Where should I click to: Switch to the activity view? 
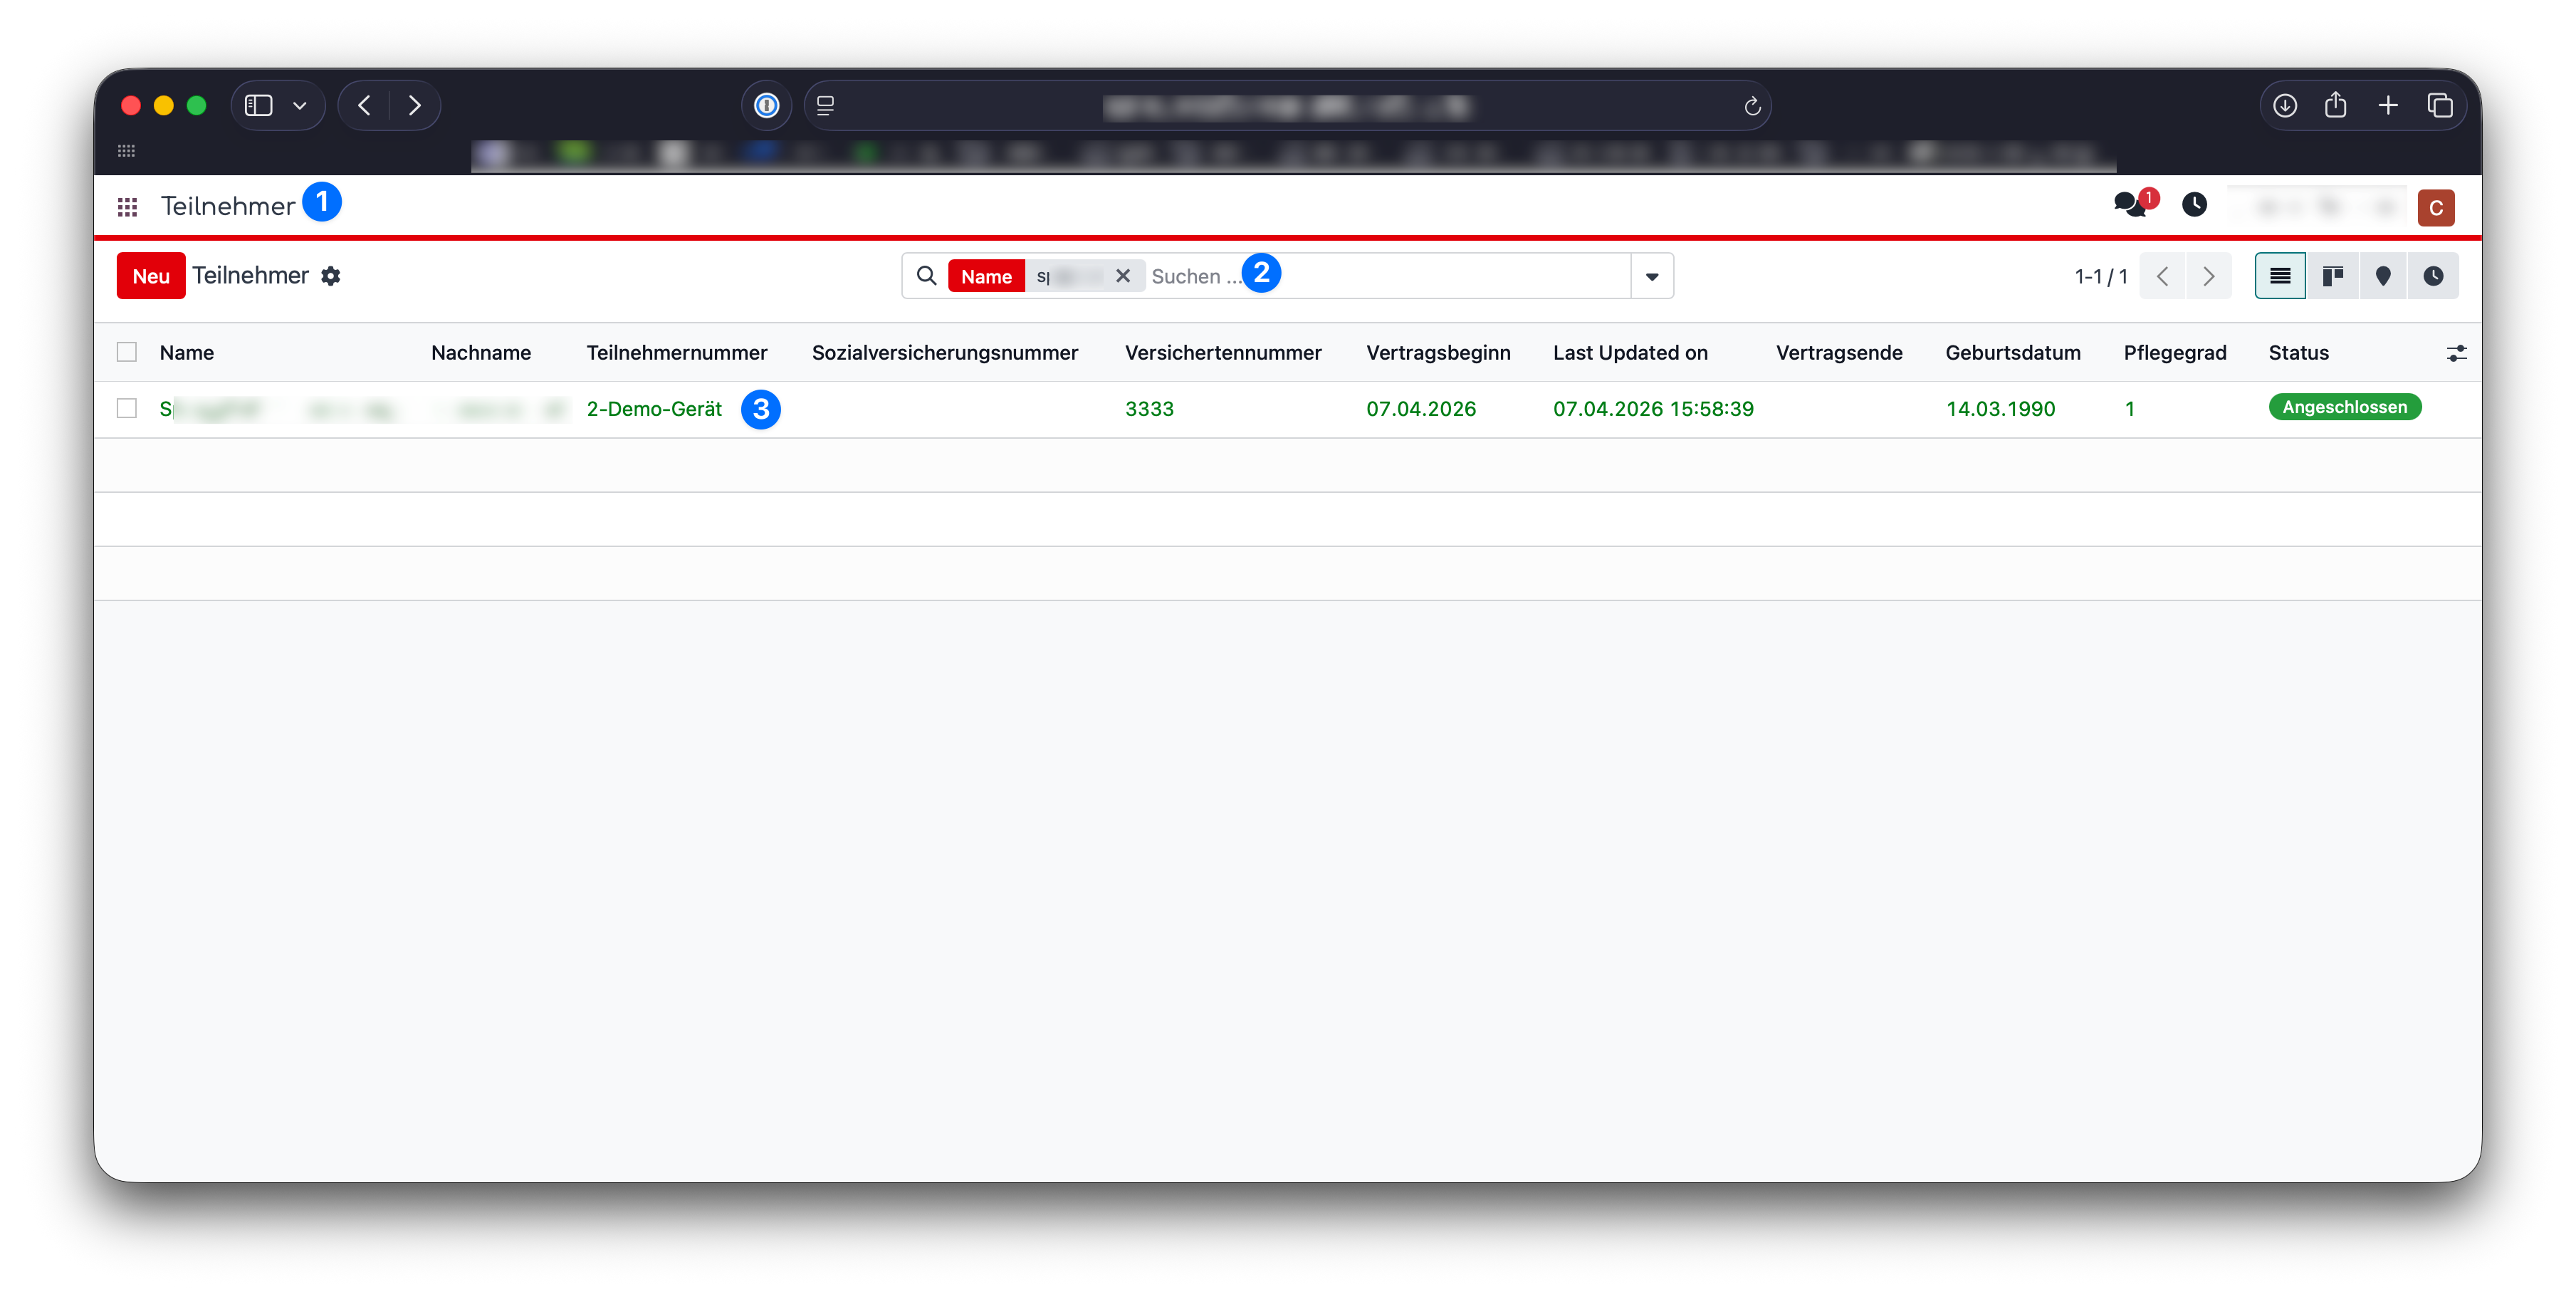point(2433,276)
